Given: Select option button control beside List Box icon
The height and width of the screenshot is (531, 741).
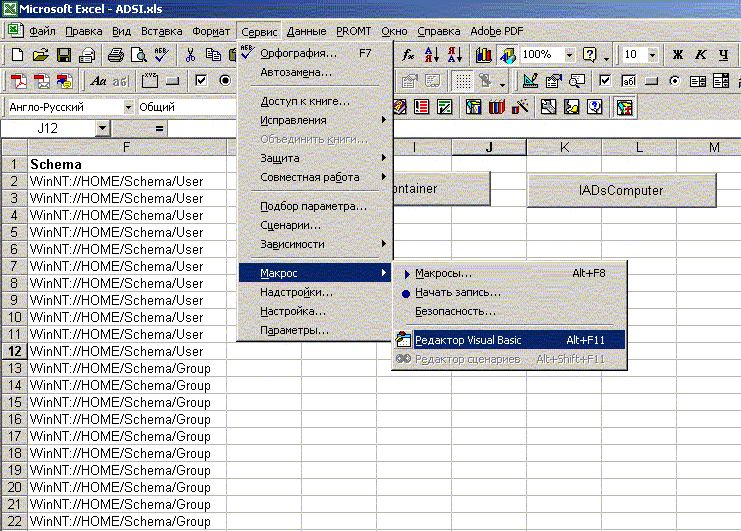Looking at the screenshot, I should pyautogui.click(x=674, y=81).
